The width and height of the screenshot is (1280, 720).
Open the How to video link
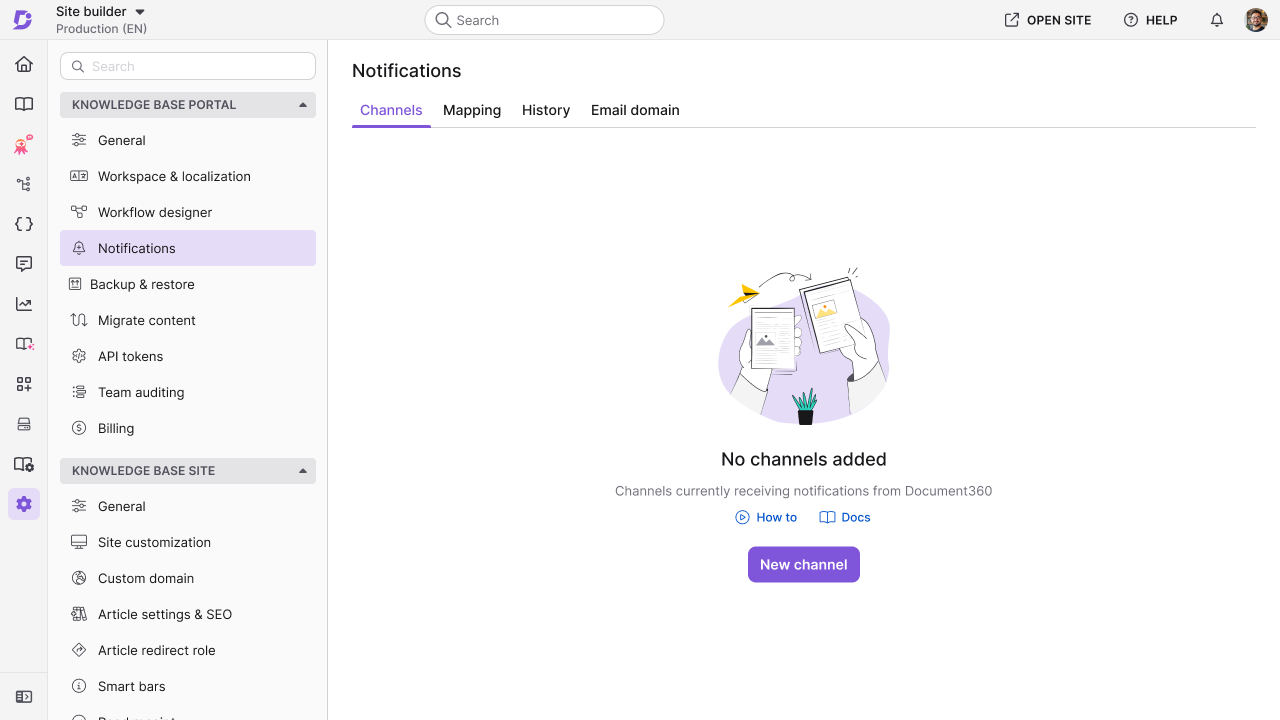(766, 517)
